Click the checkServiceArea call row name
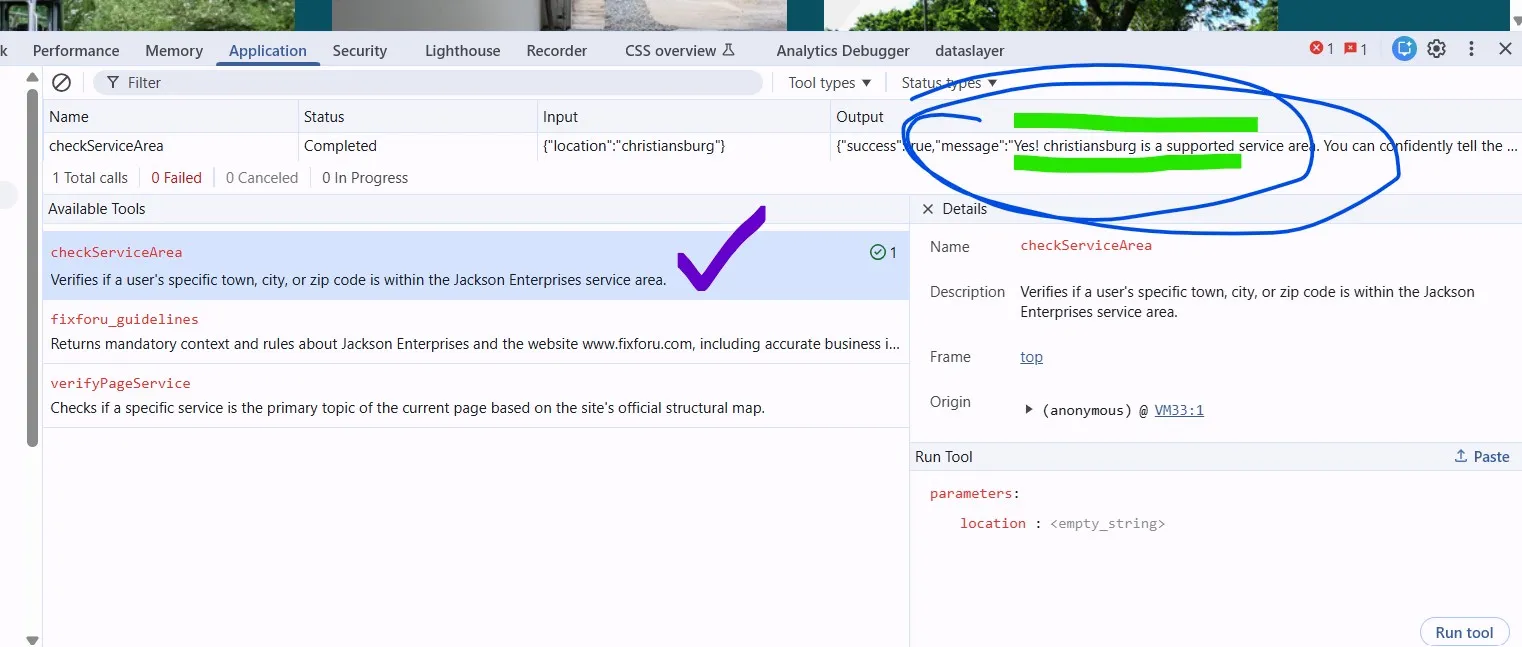Image resolution: width=1522 pixels, height=647 pixels. click(106, 146)
